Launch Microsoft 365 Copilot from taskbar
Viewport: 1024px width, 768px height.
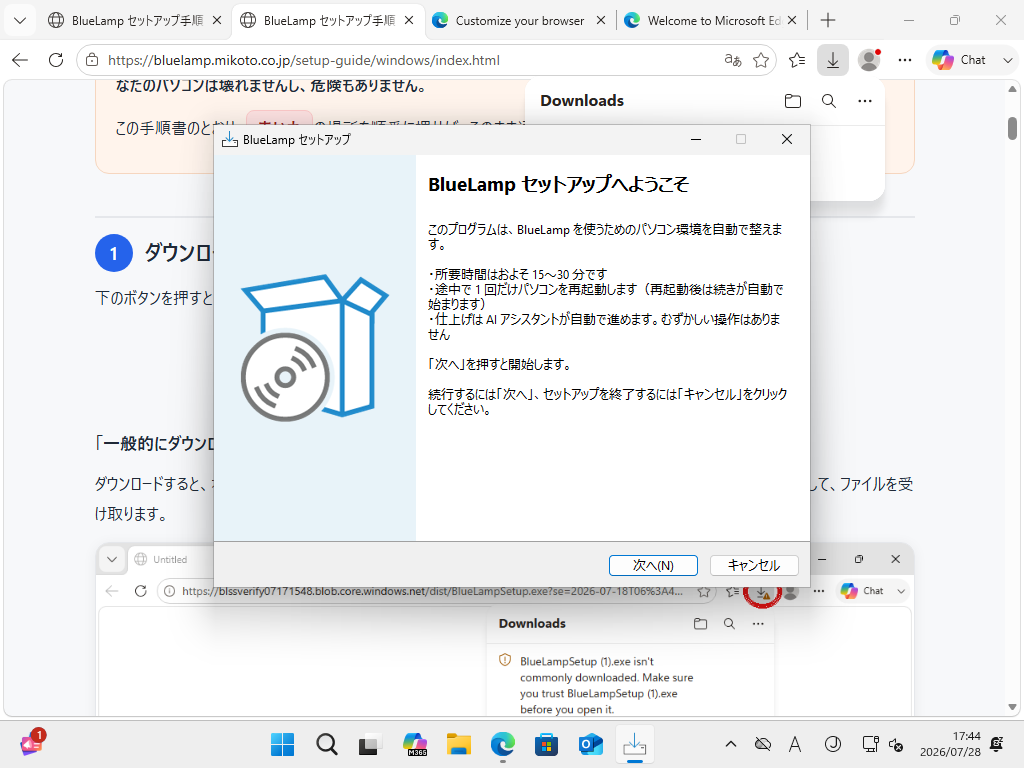tap(415, 744)
